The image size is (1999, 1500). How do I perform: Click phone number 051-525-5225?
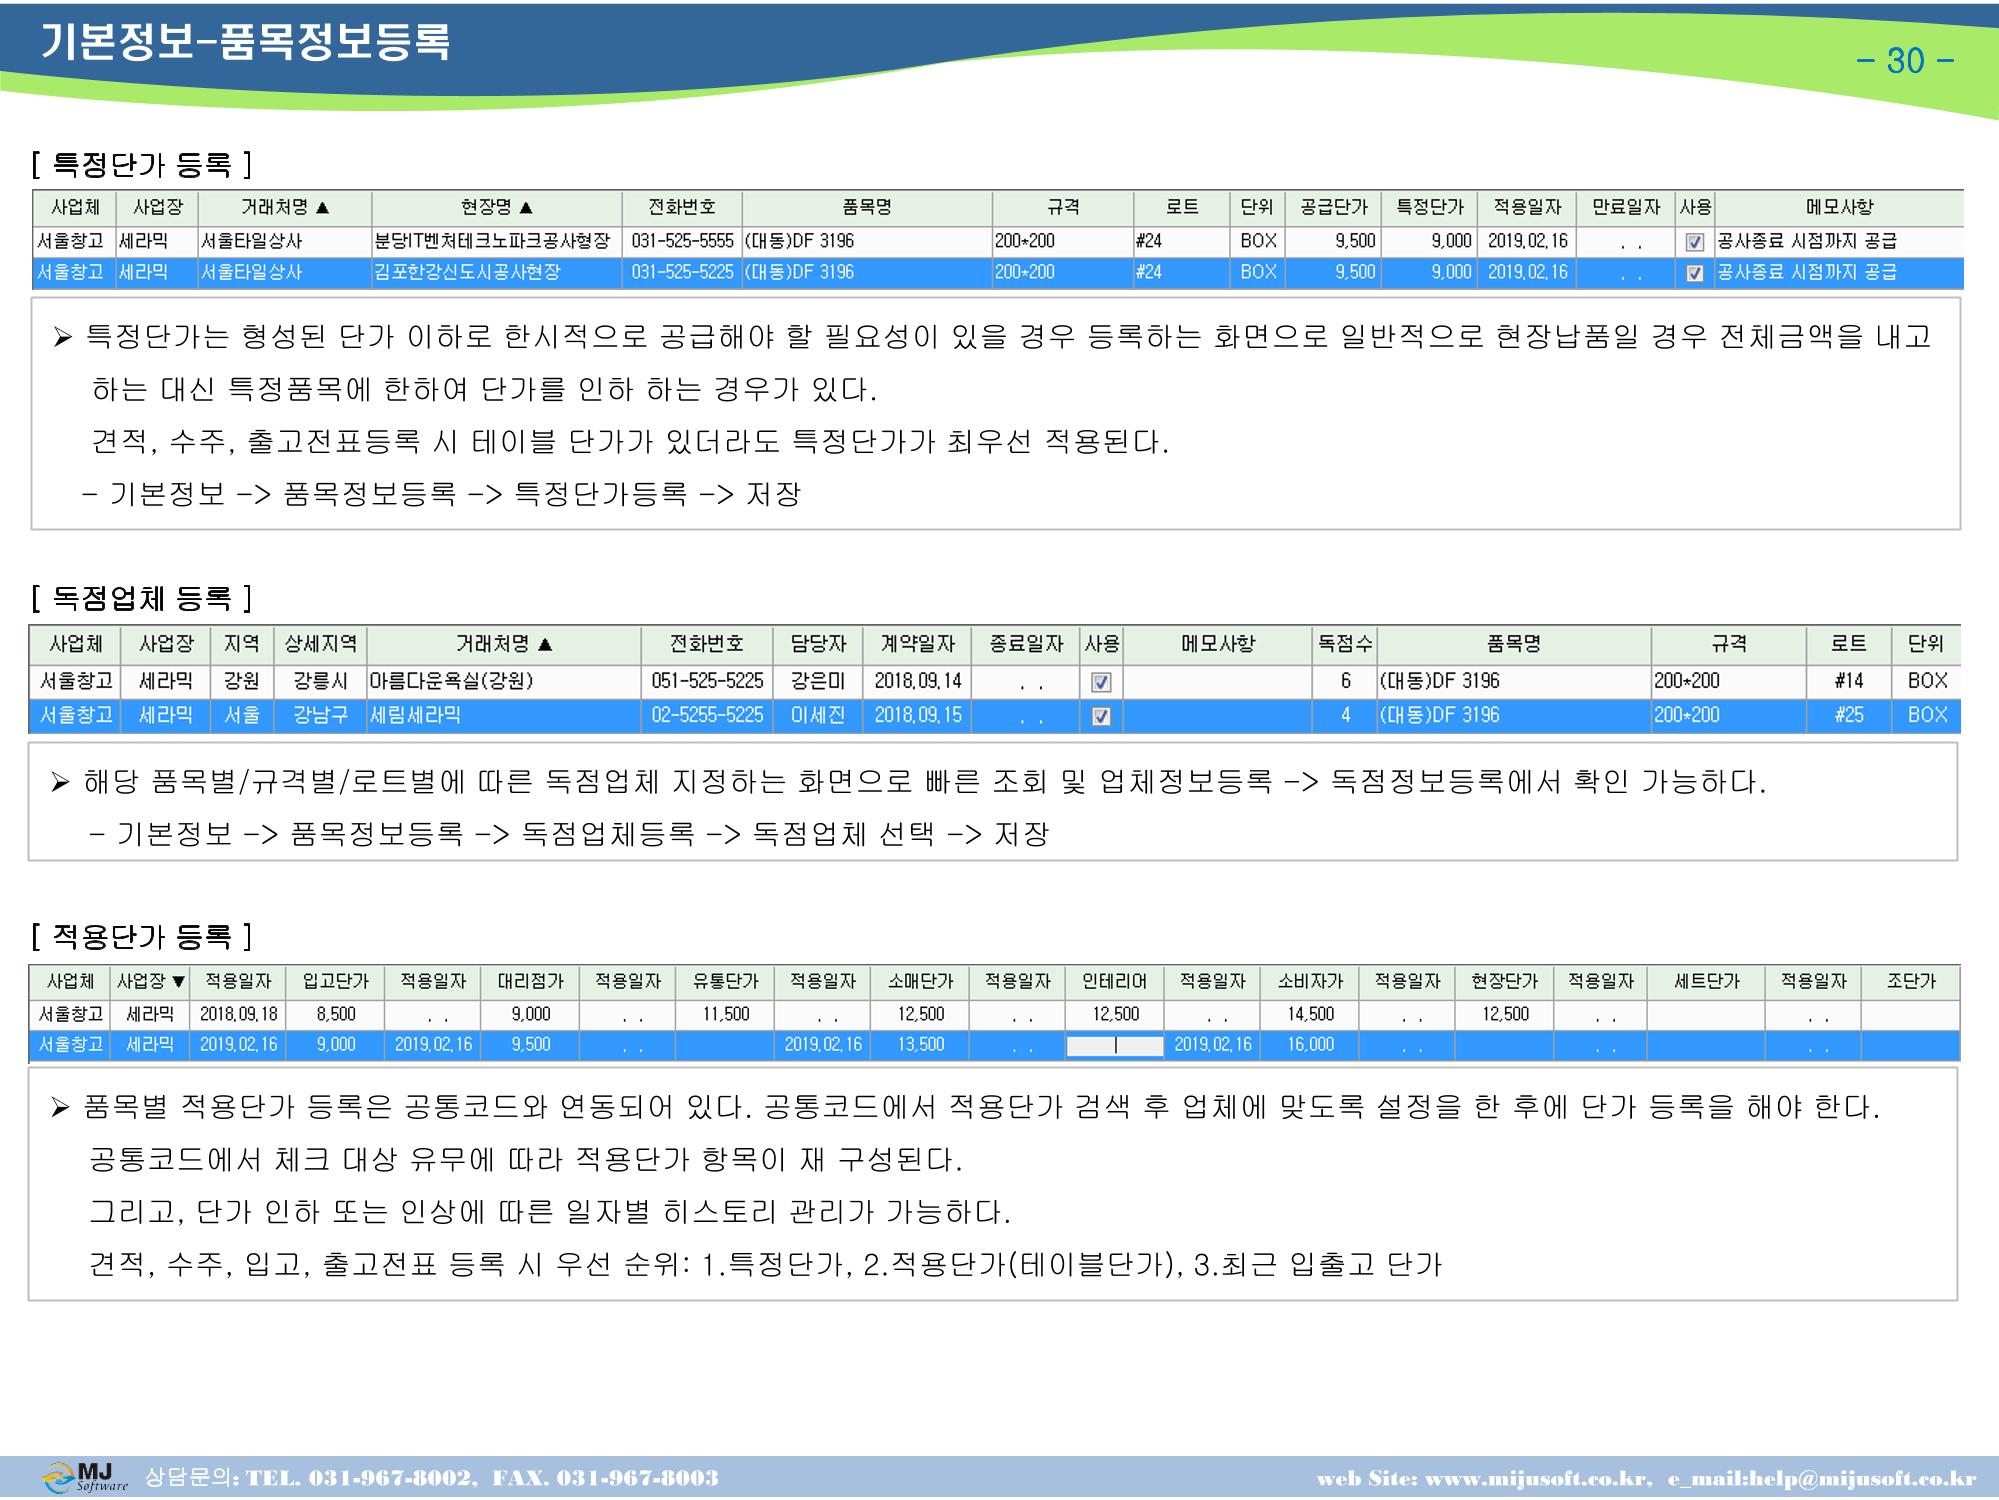coord(707,681)
